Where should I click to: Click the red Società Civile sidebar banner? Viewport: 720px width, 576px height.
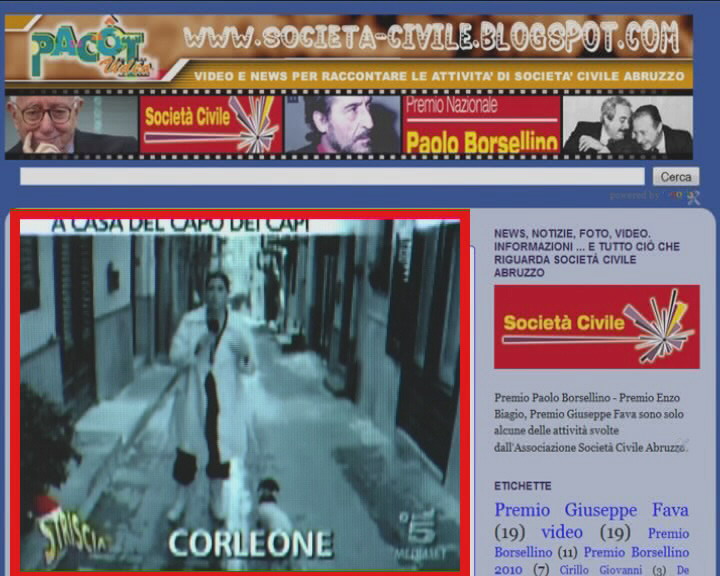click(596, 327)
